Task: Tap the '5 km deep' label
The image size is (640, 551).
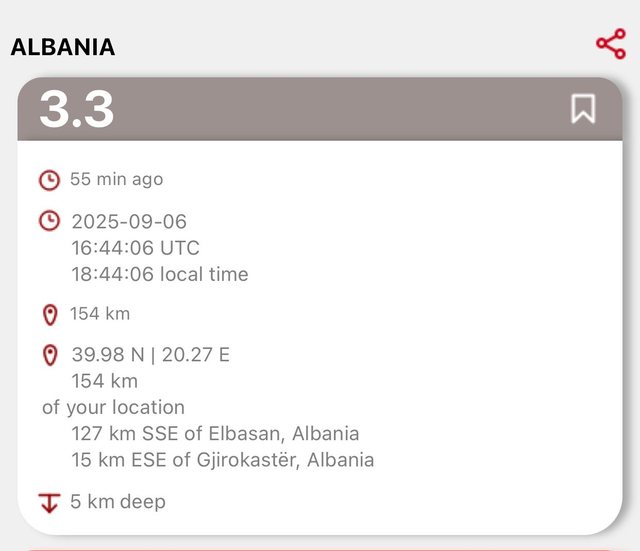Action: [x=118, y=501]
